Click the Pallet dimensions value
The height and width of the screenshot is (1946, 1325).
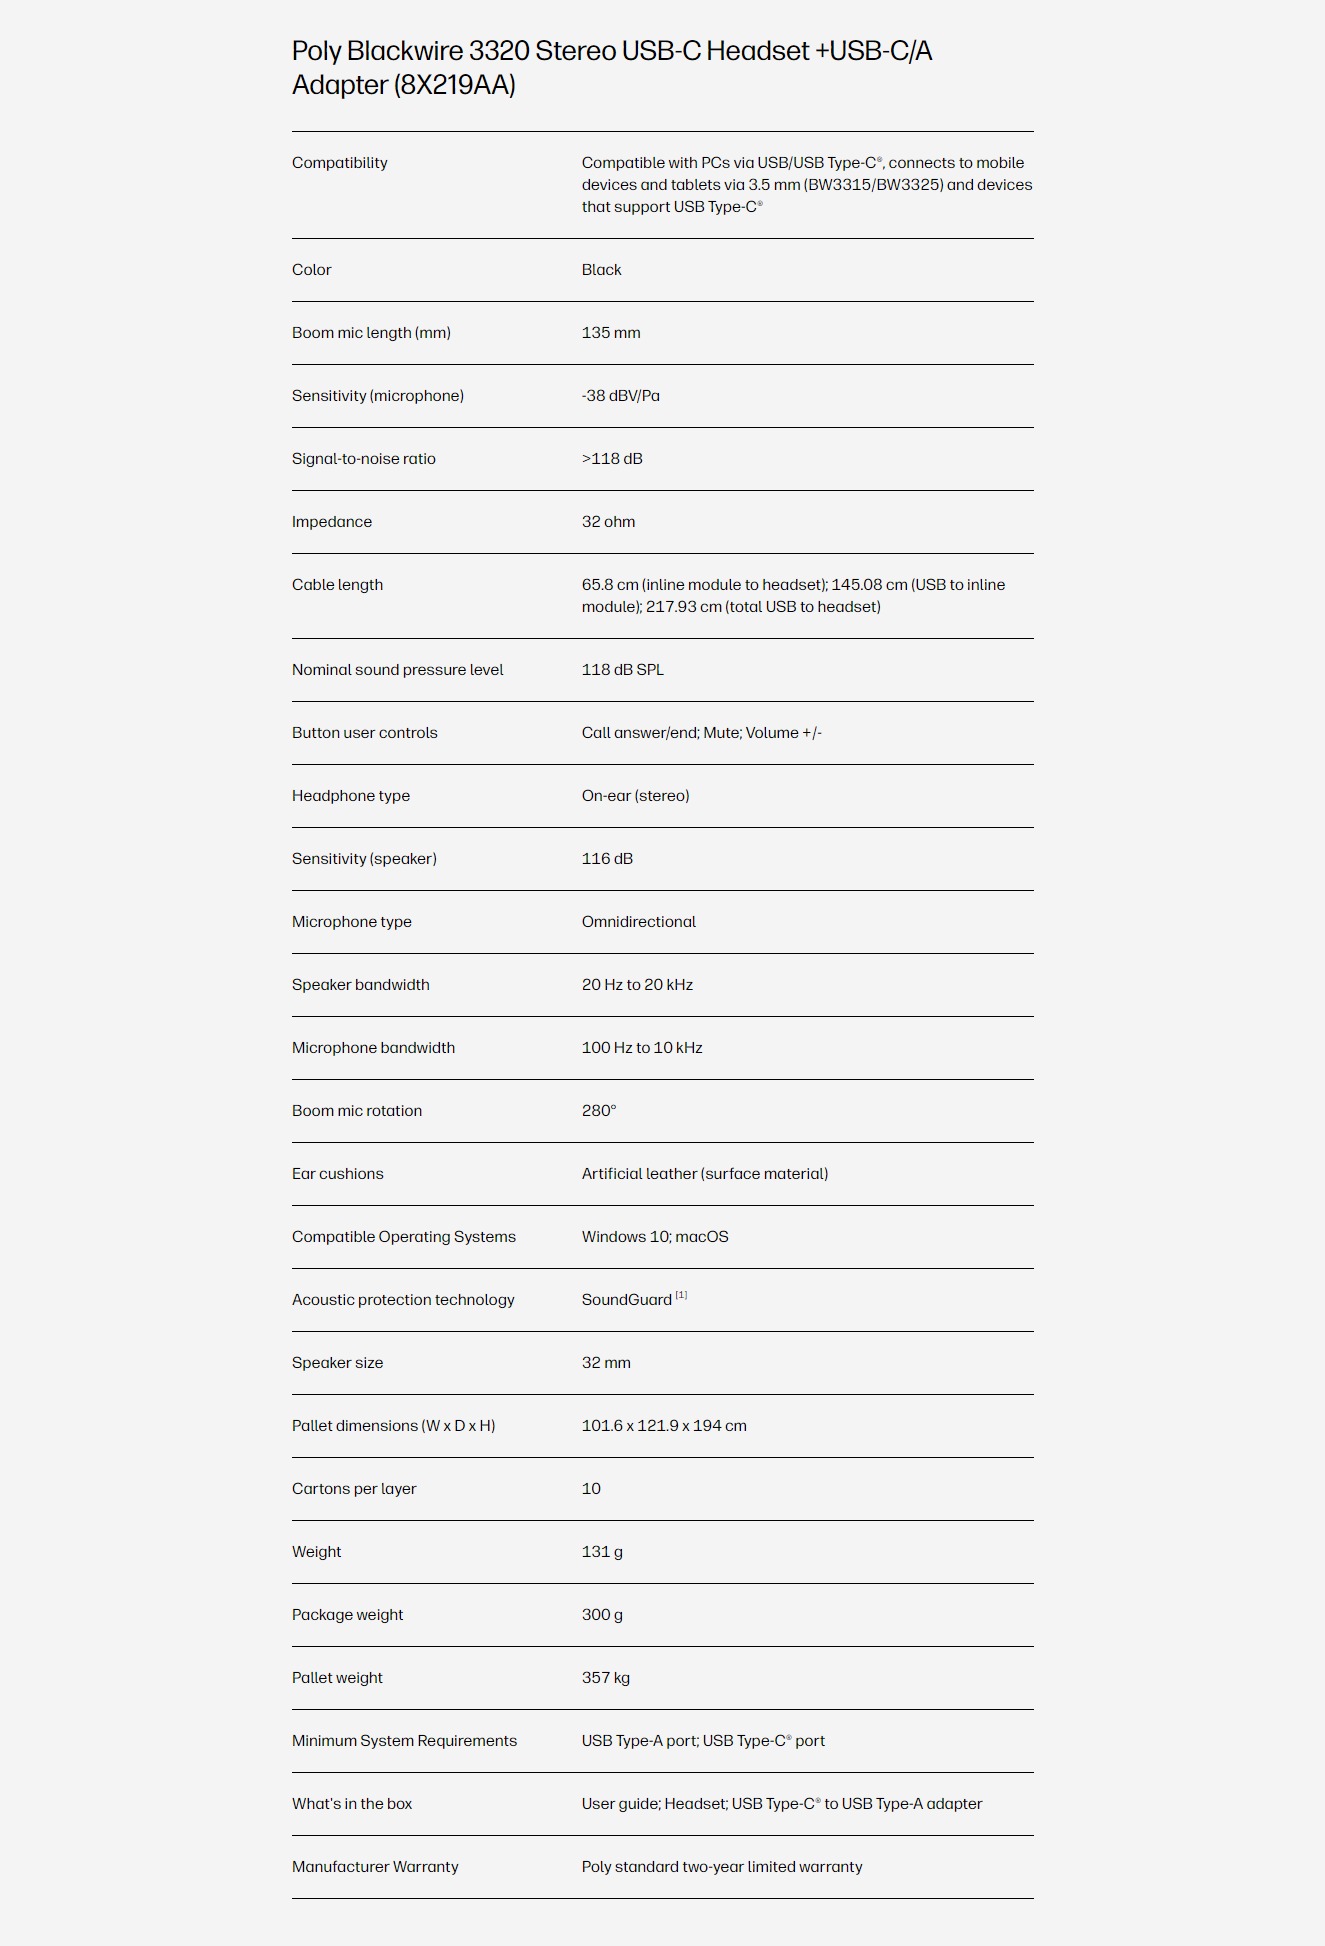pyautogui.click(x=664, y=1426)
